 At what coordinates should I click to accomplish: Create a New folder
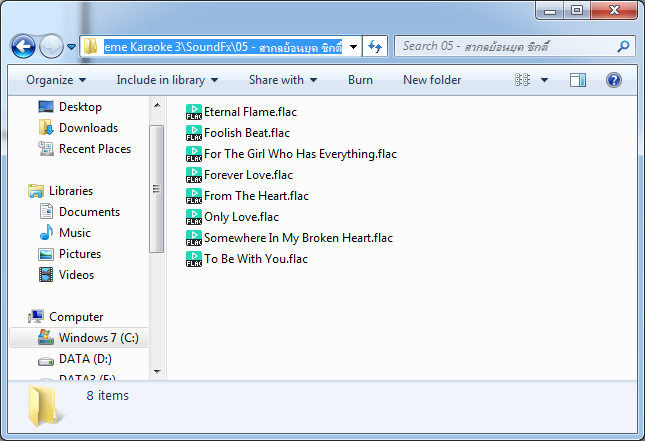point(432,80)
